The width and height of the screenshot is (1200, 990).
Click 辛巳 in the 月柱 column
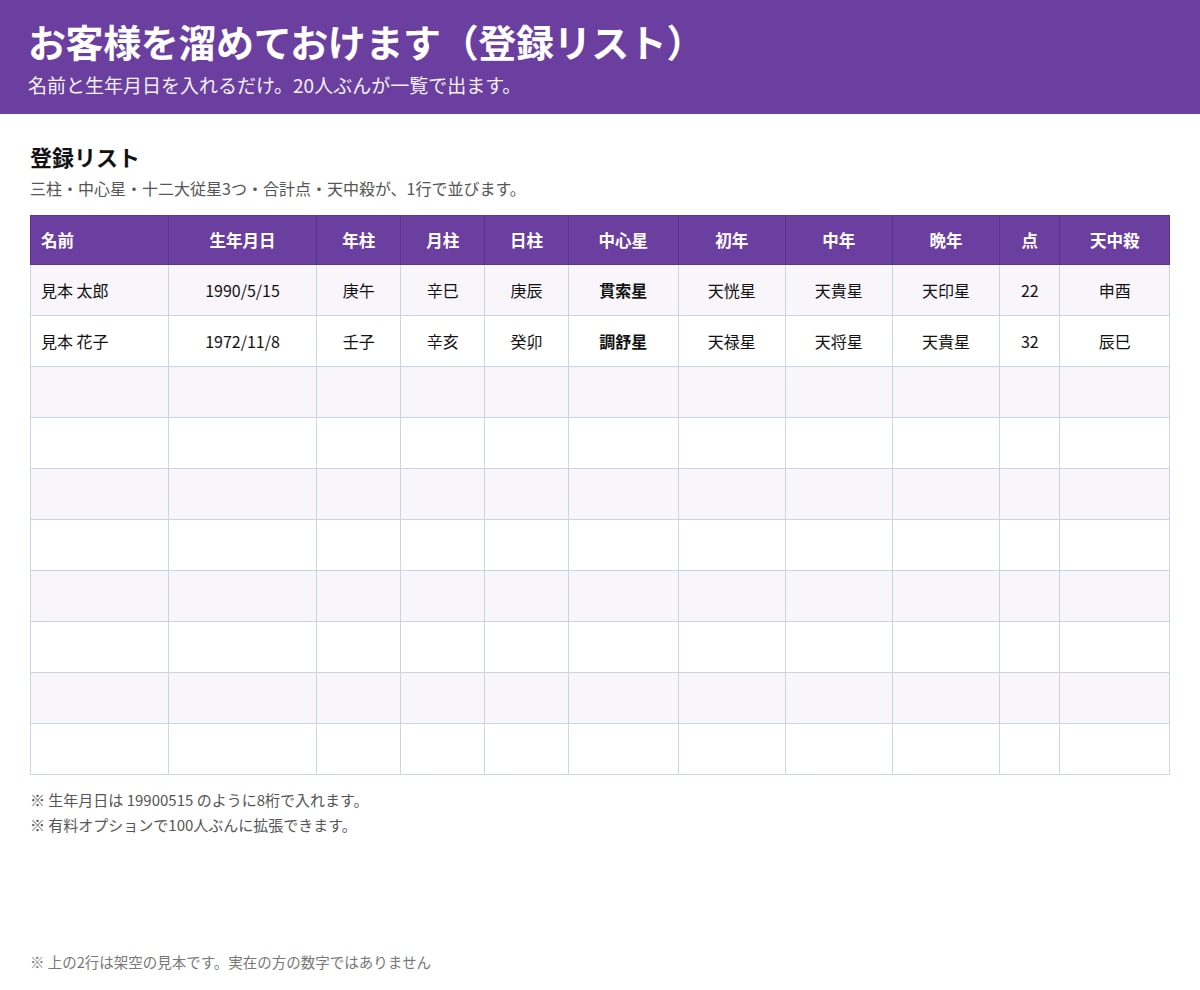pos(442,291)
